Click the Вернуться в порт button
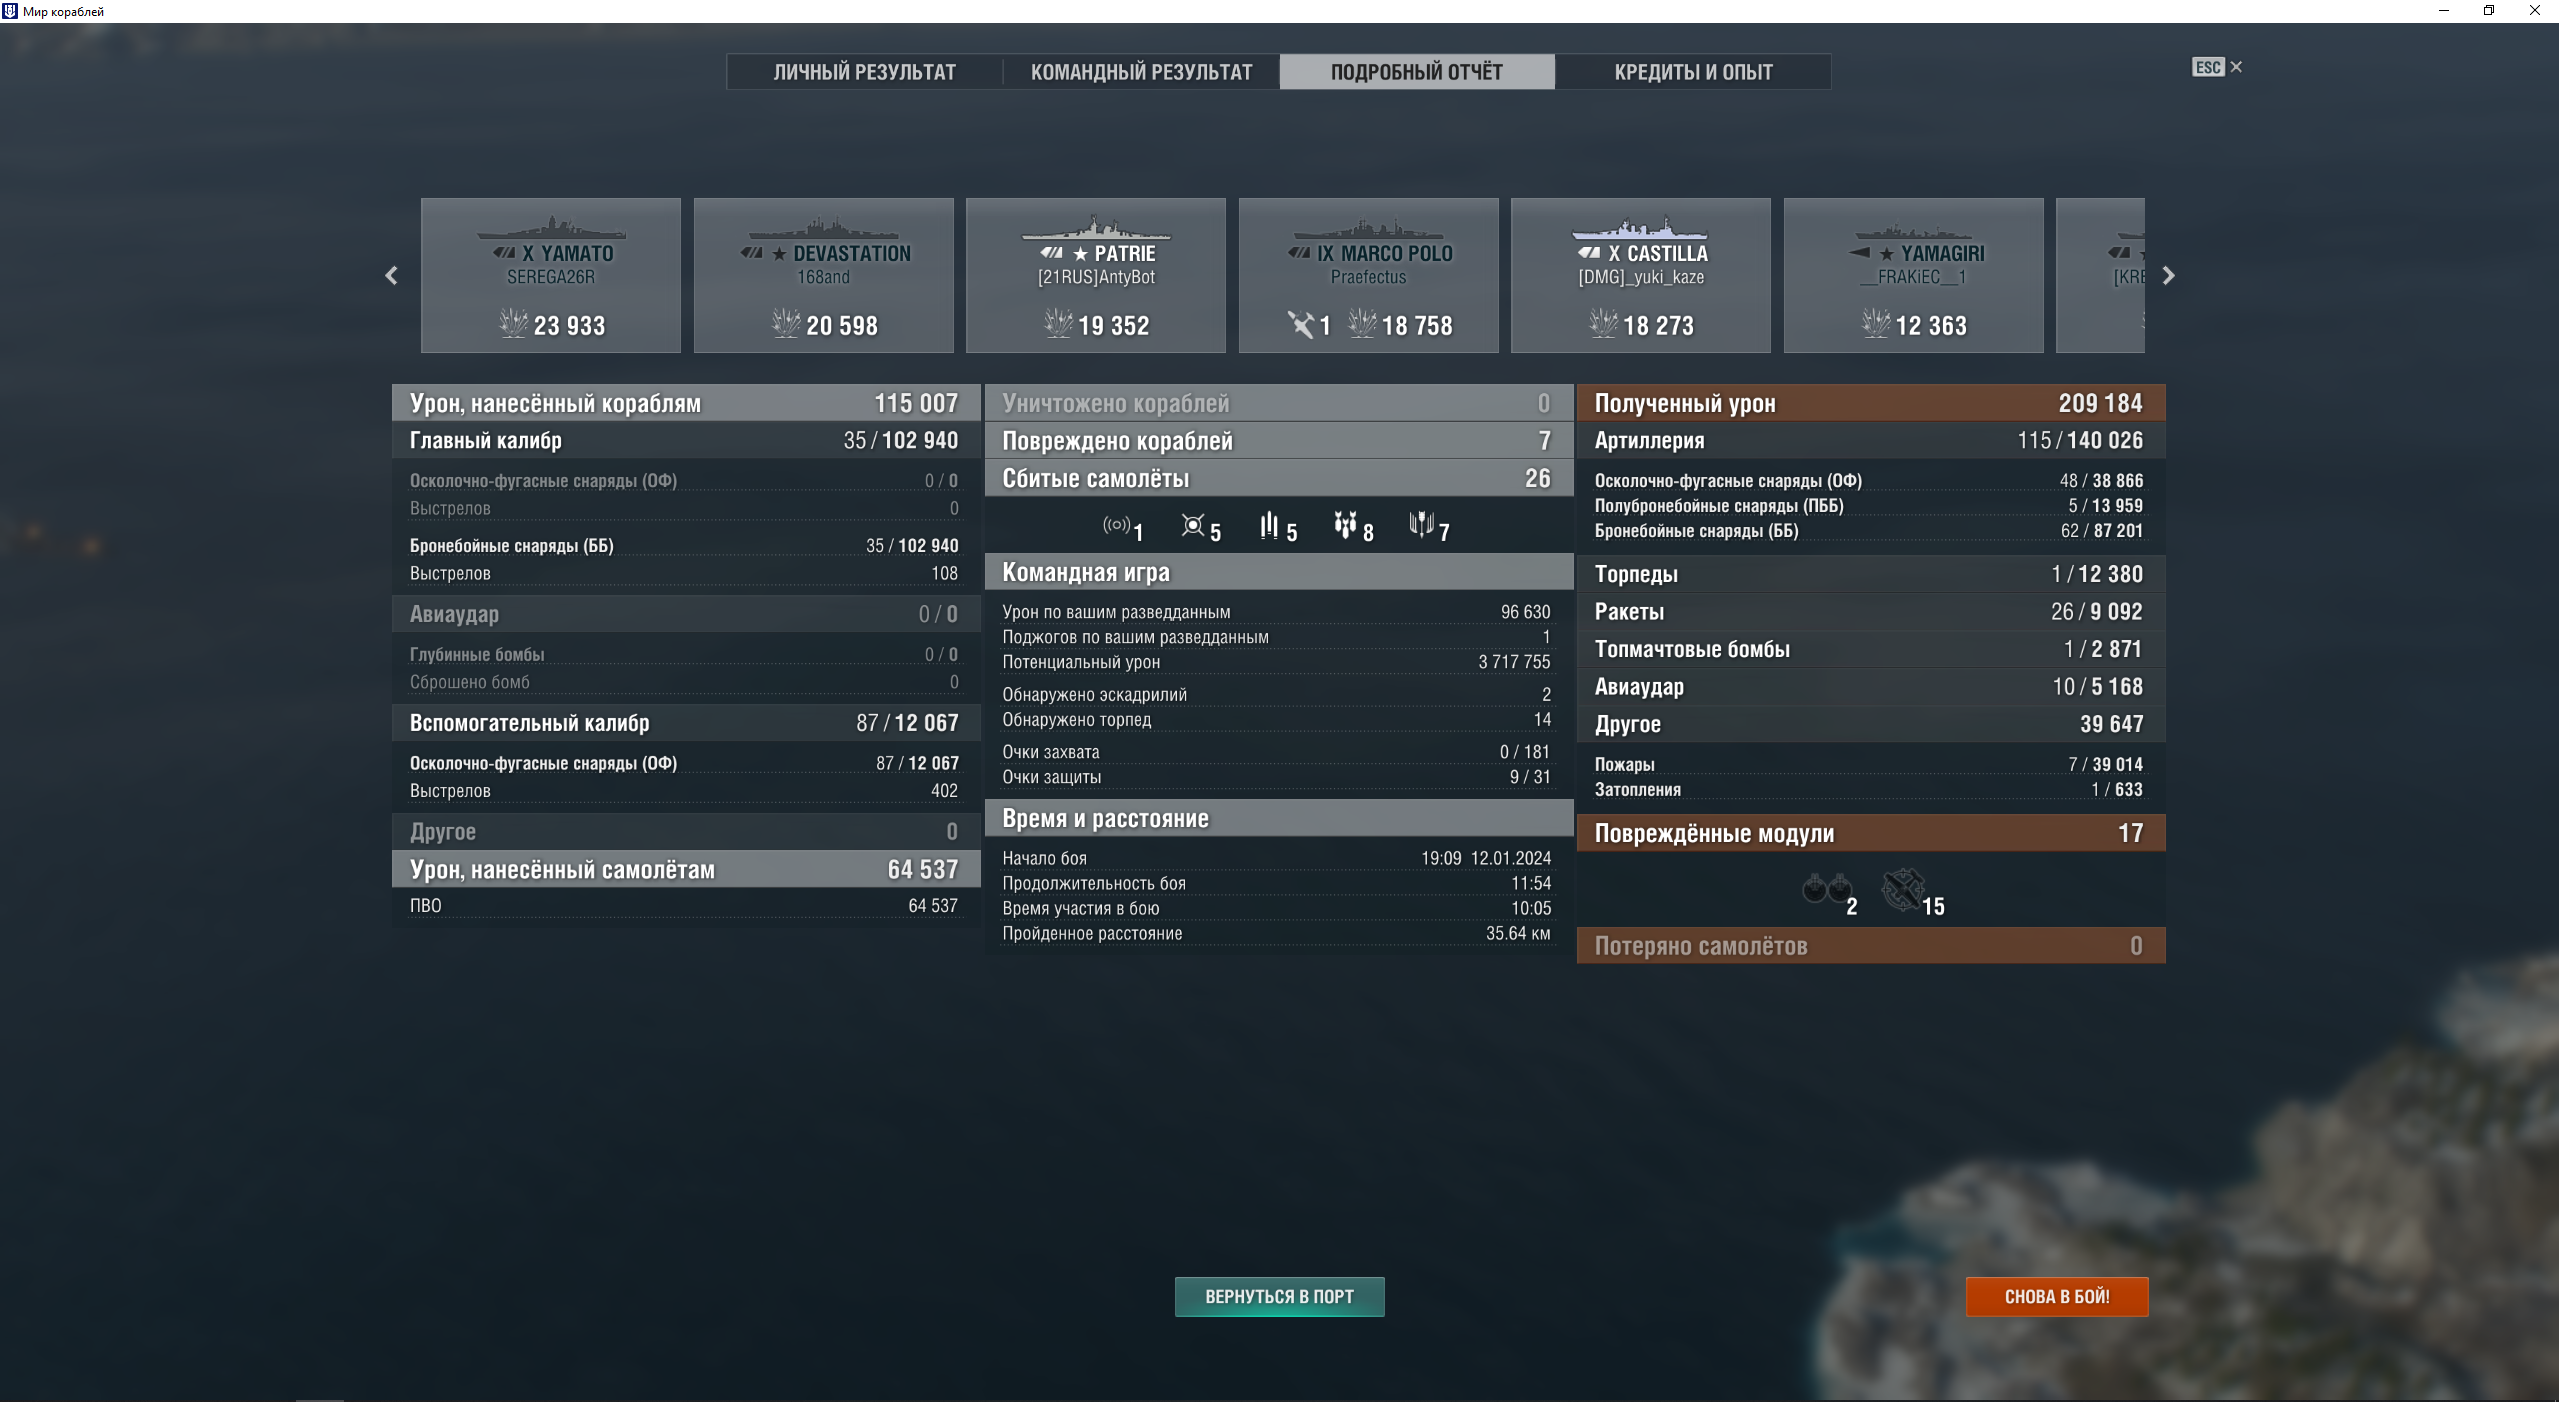Viewport: 2559px width, 1402px height. [x=1280, y=1297]
